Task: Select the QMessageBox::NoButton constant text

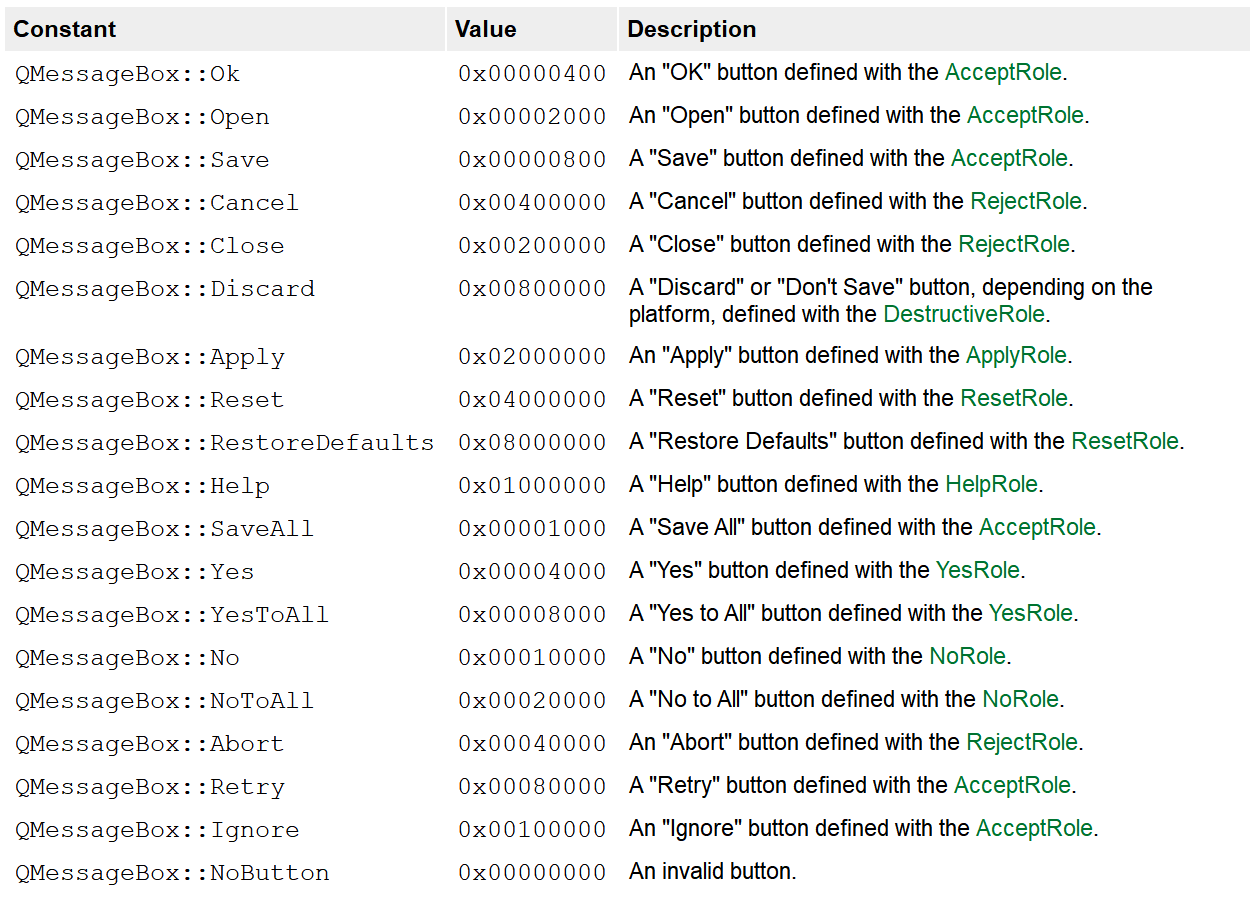Action: tap(172, 873)
